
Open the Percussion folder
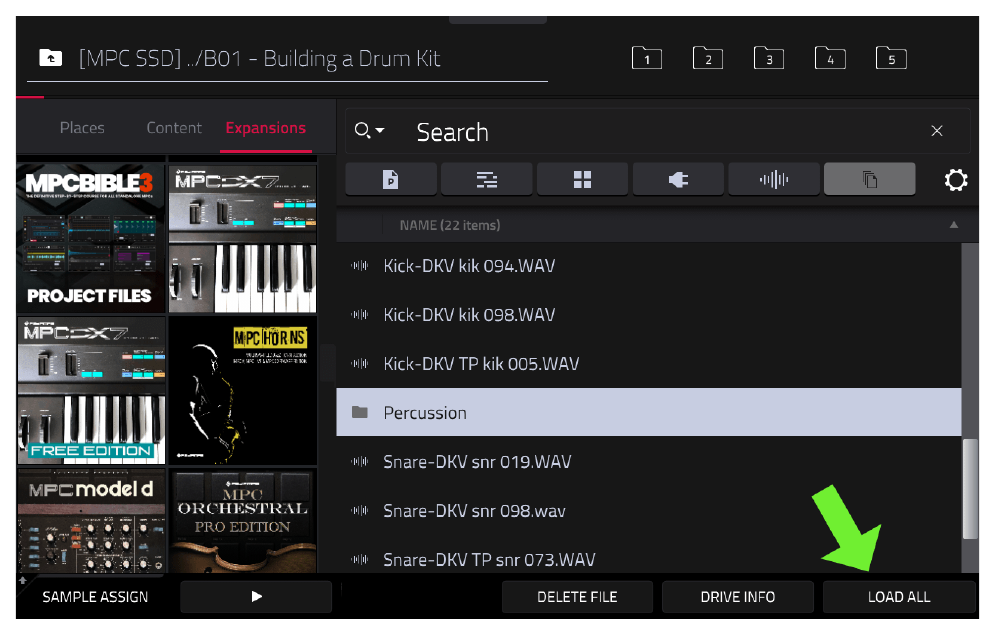[x=649, y=412]
